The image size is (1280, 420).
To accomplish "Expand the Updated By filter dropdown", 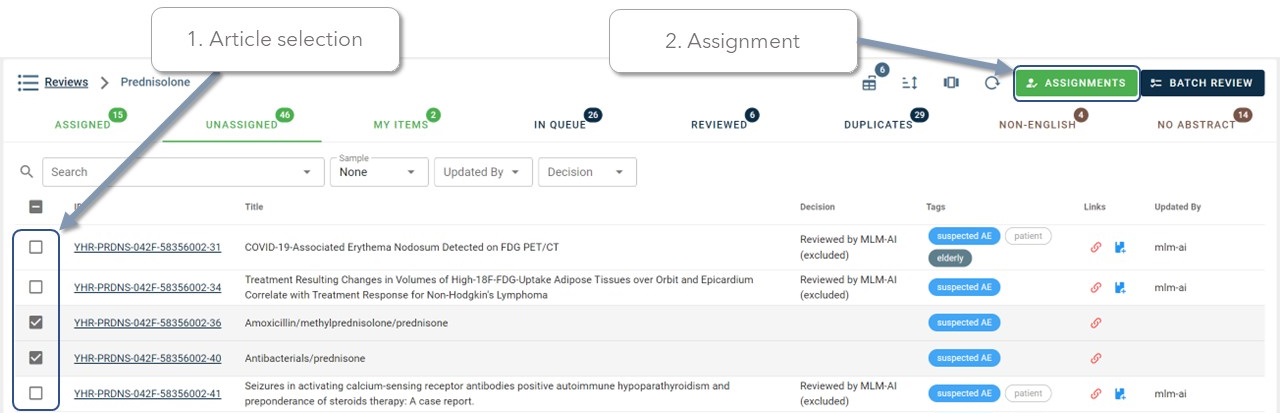I will [481, 172].
